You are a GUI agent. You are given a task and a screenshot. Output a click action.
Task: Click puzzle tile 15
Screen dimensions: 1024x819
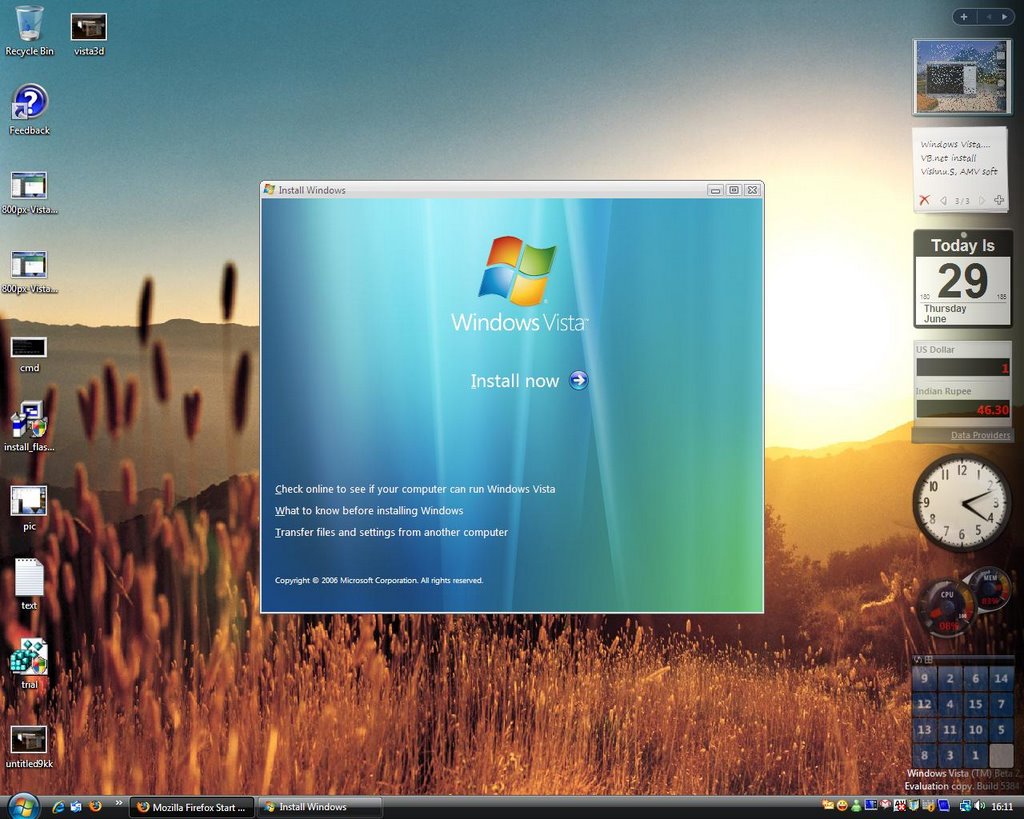point(975,704)
